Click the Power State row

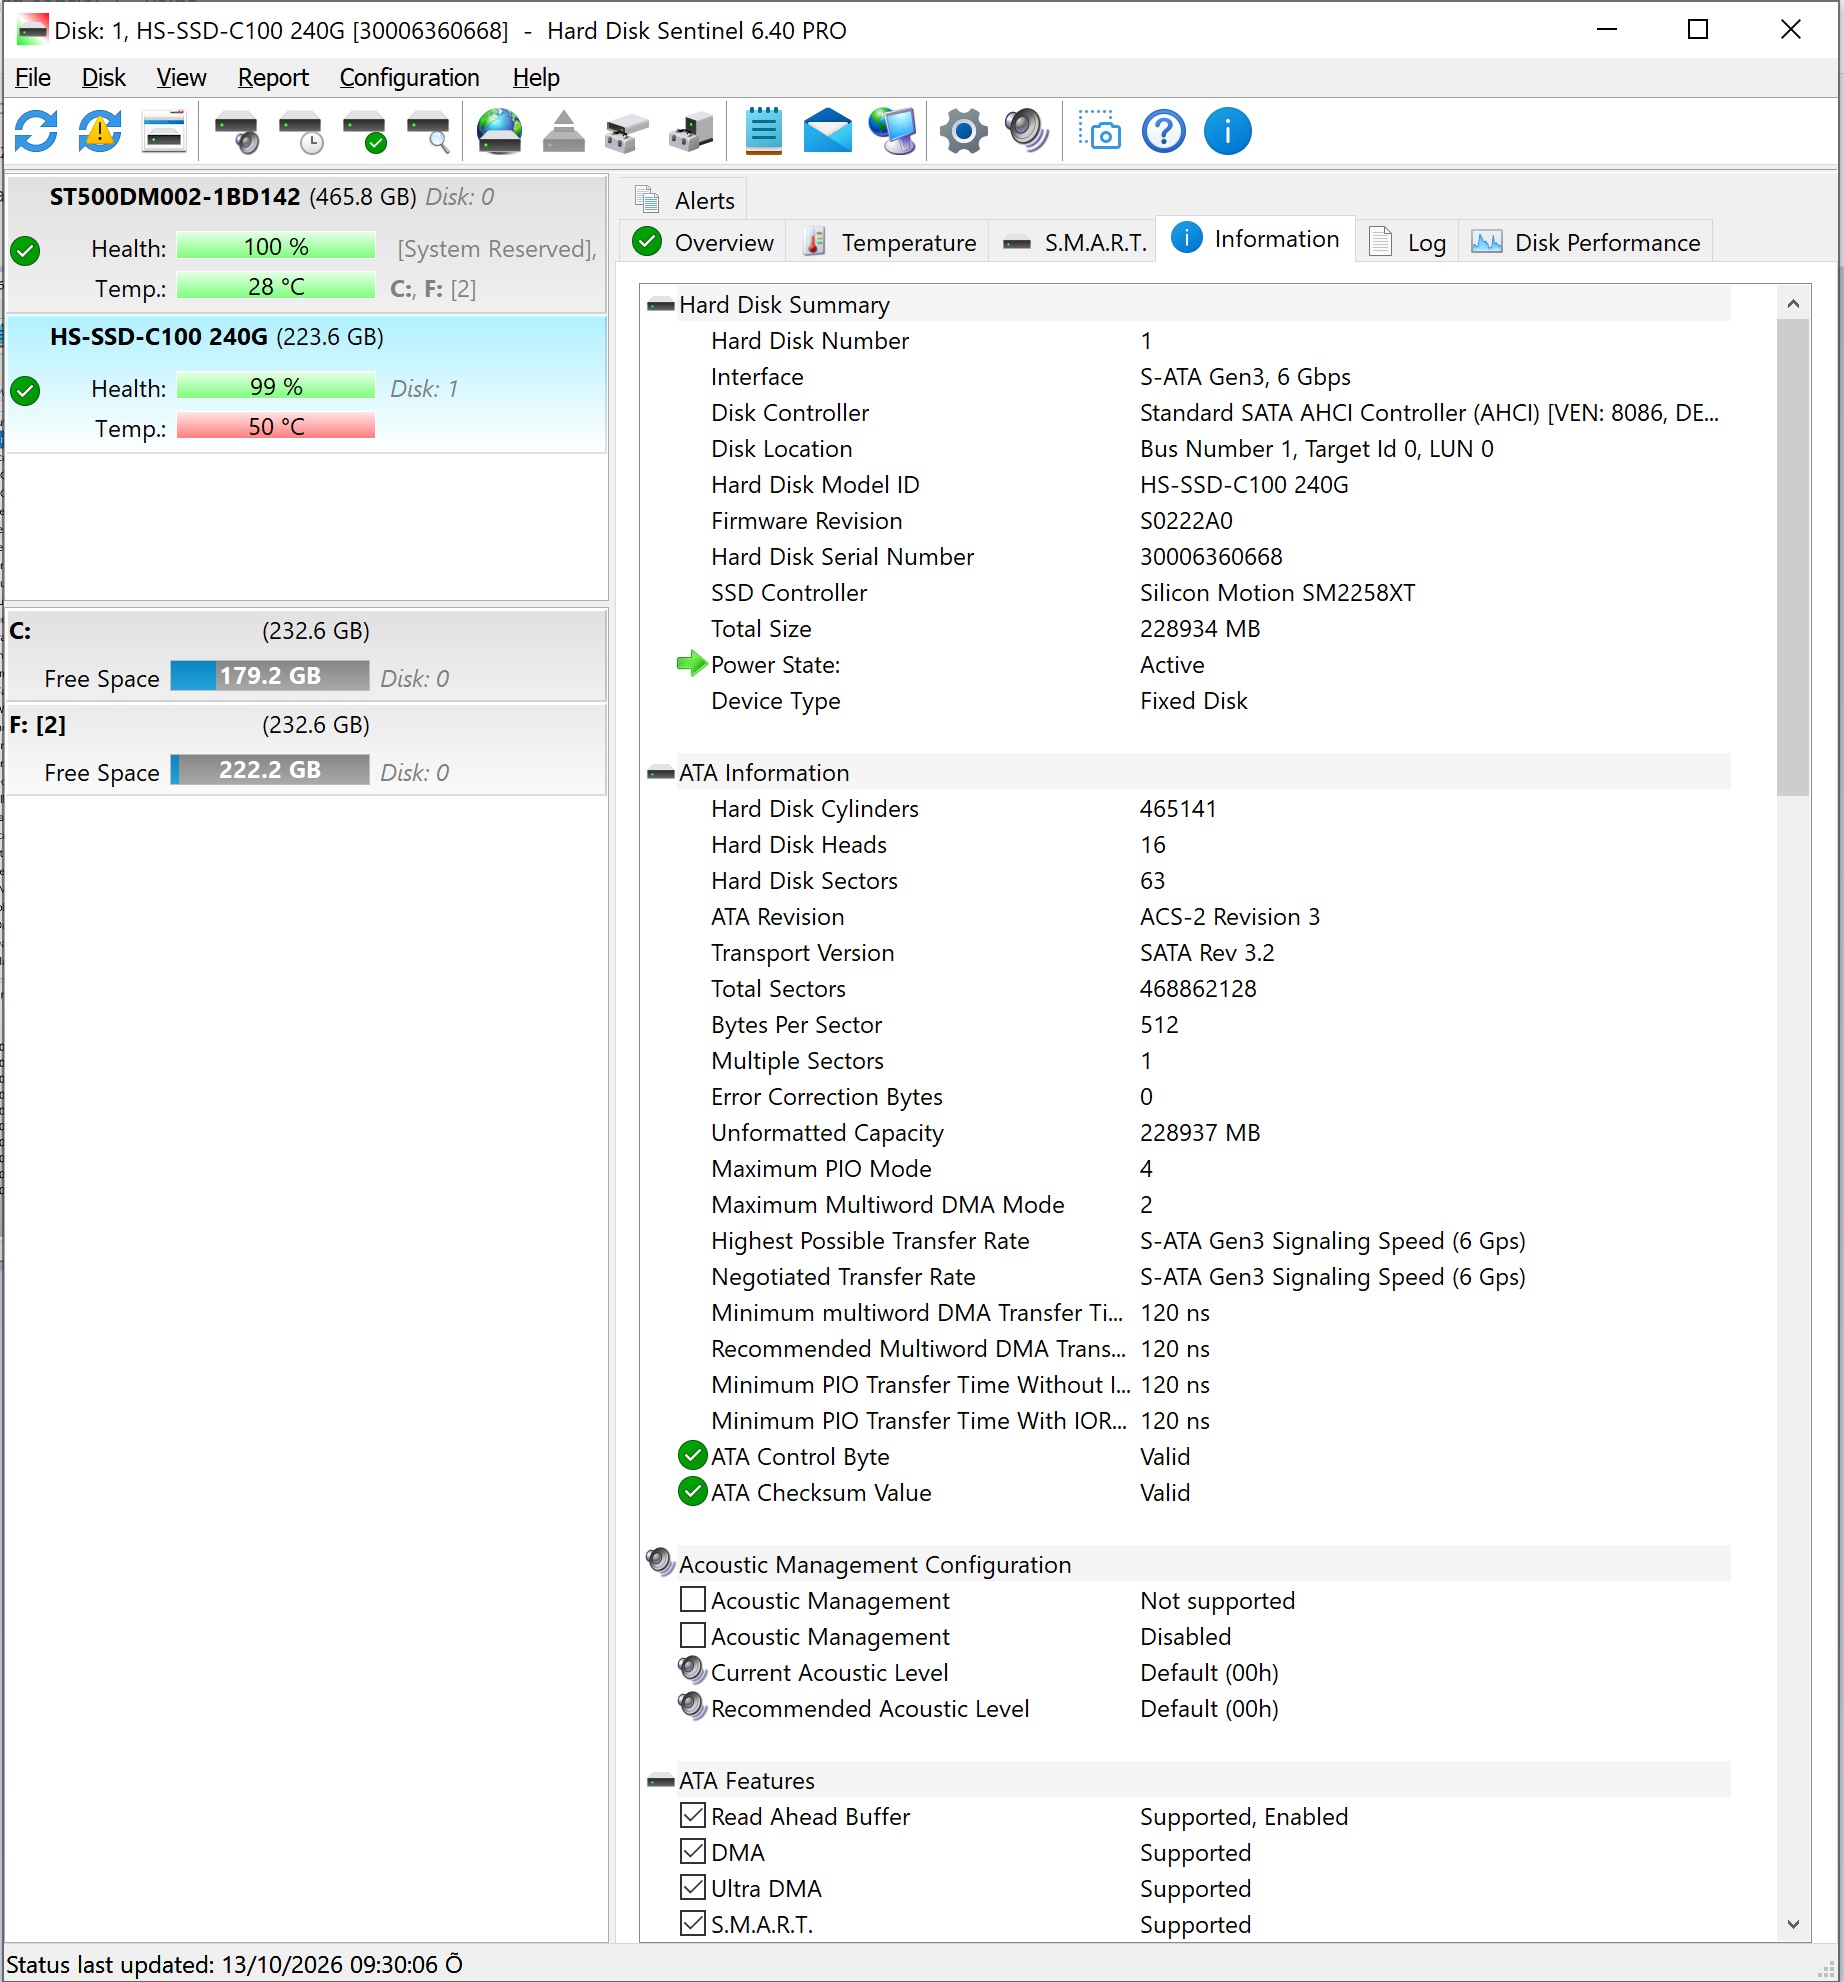coord(1203,665)
